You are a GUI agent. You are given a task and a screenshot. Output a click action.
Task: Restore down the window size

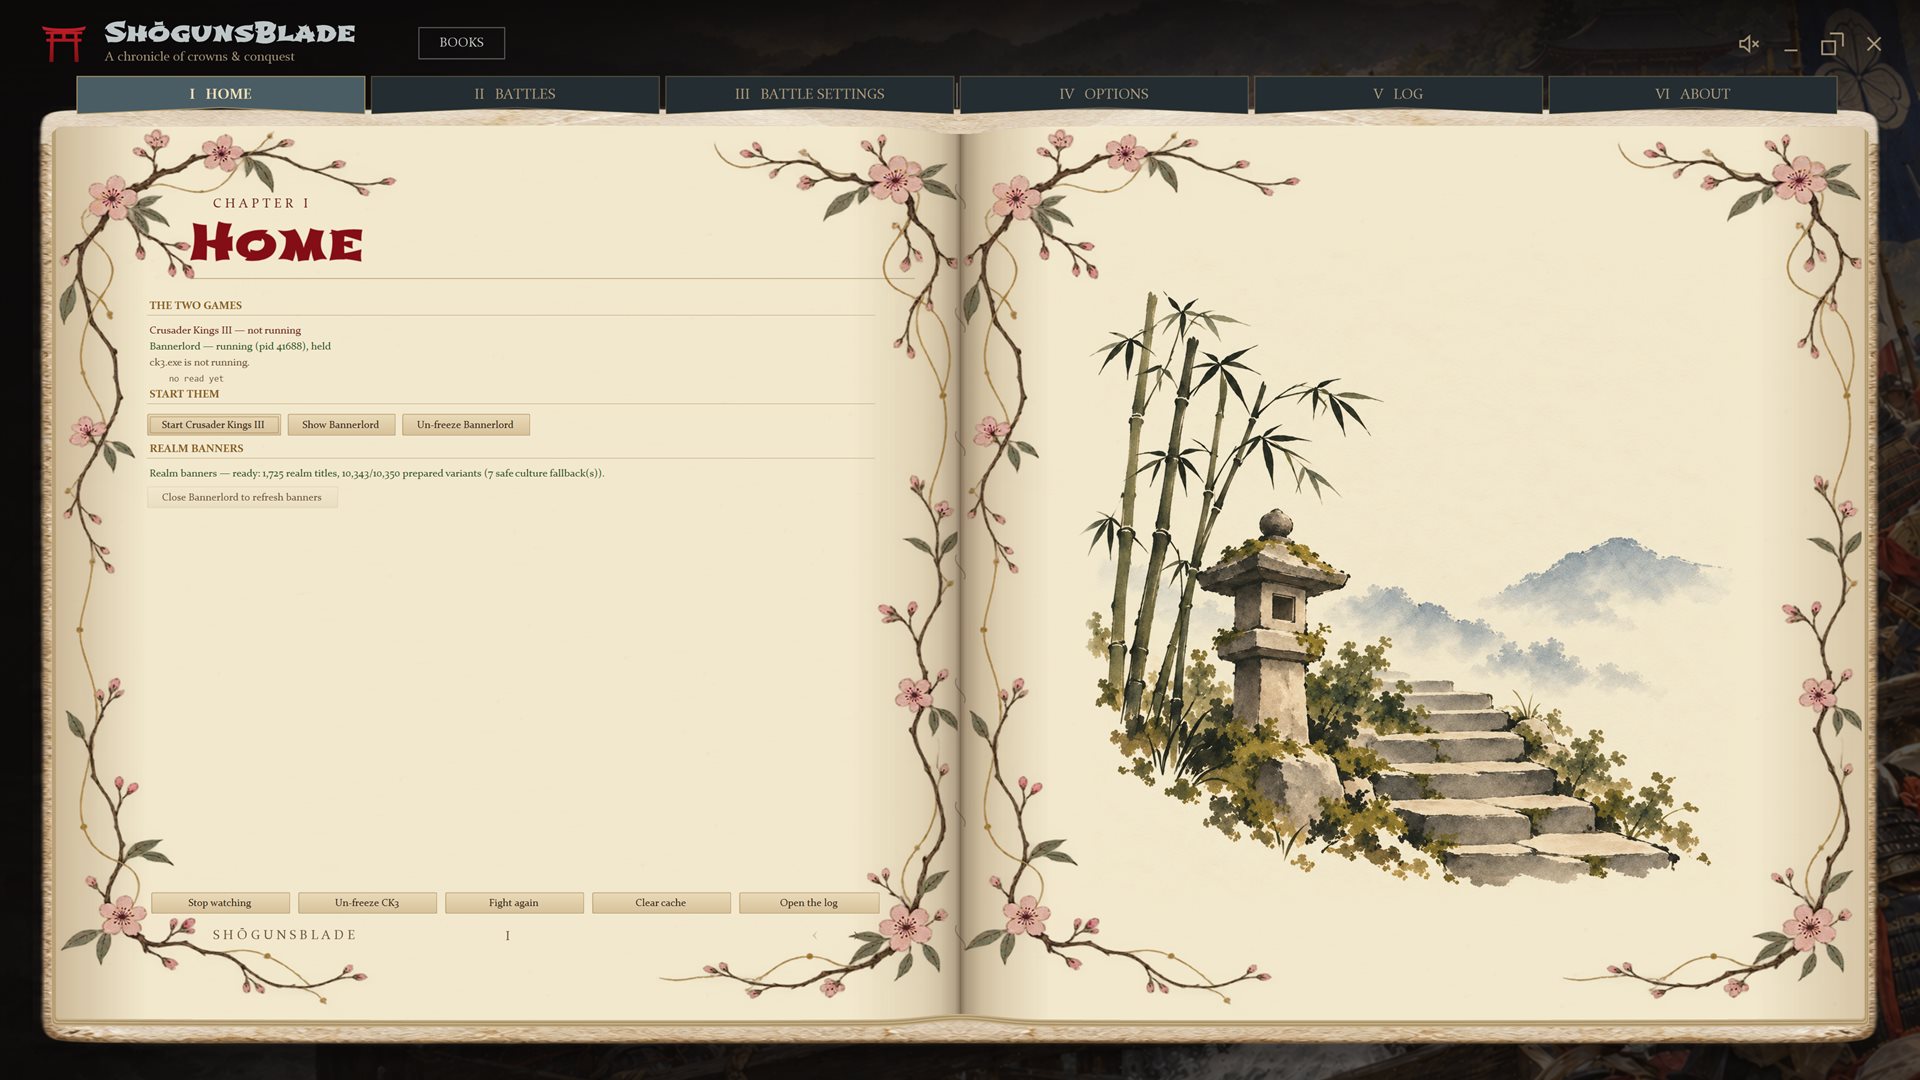coord(1832,44)
